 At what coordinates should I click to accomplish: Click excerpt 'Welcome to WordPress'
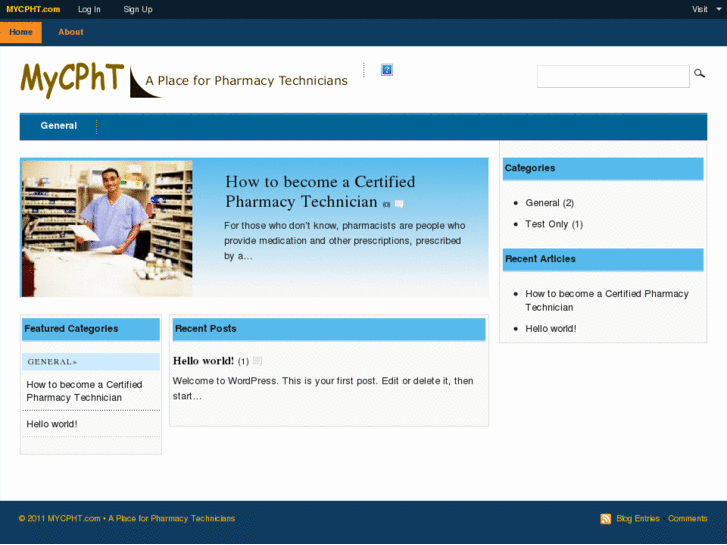click(x=323, y=388)
